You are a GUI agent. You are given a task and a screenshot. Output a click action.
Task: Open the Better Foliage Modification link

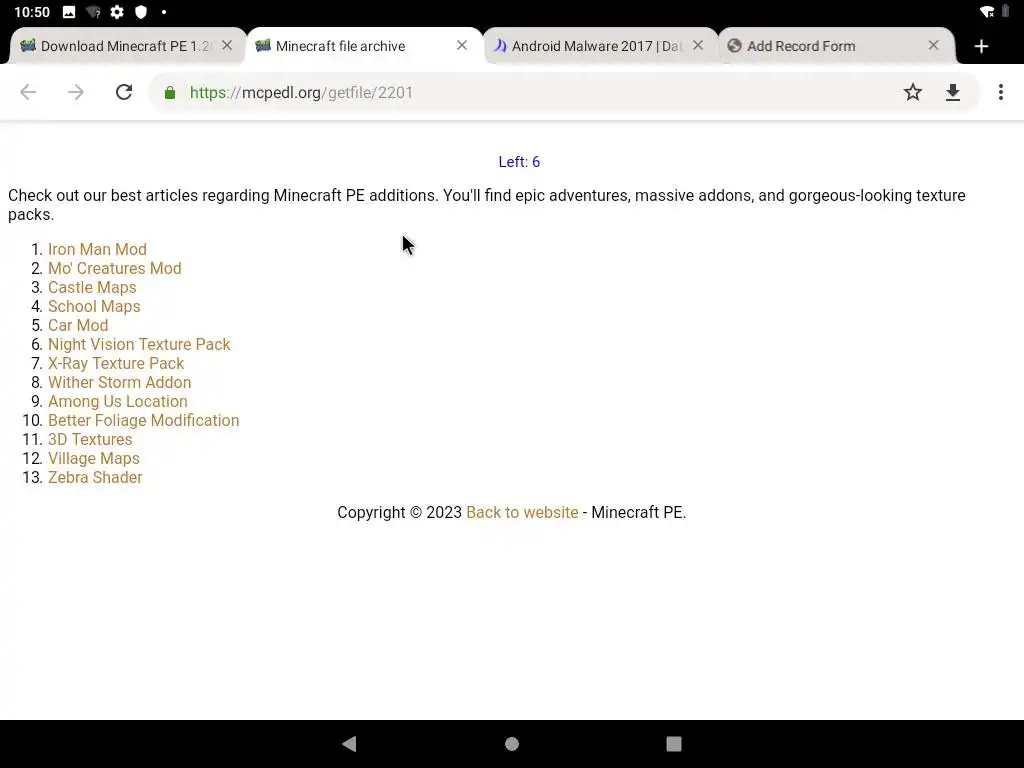(144, 420)
